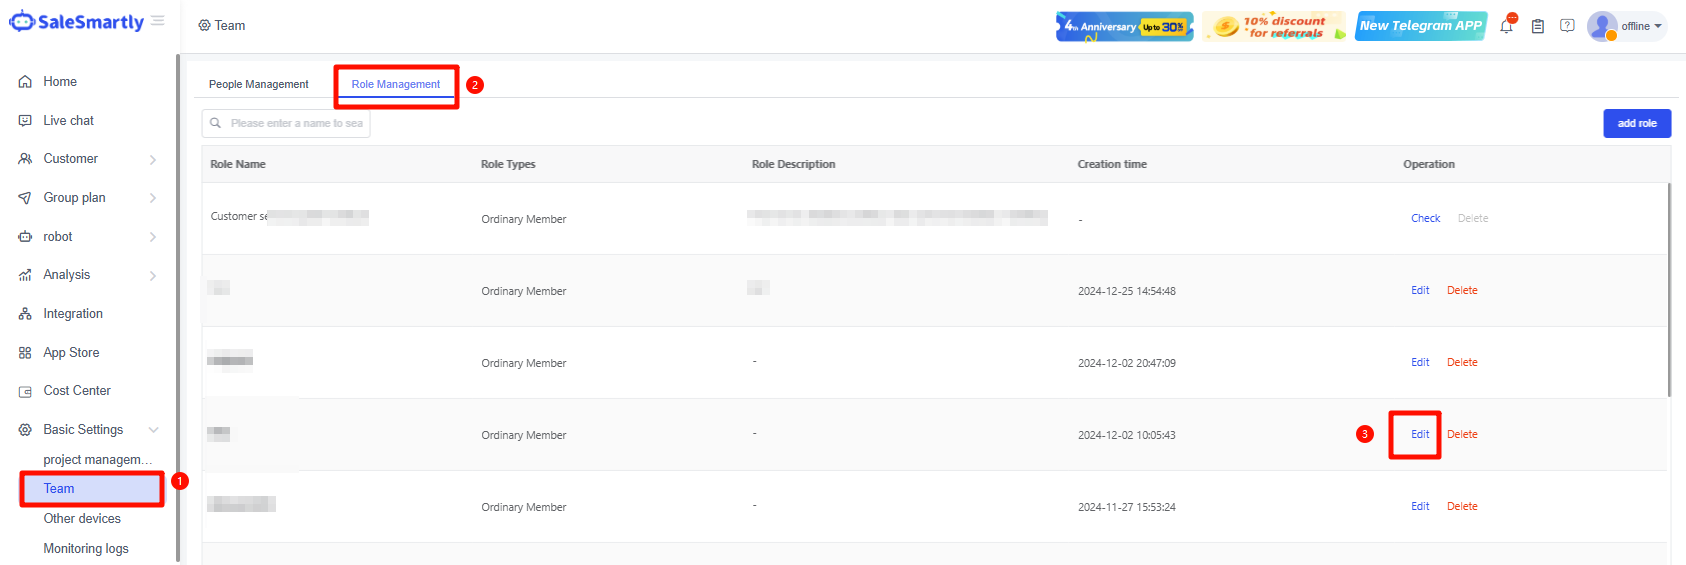Delete the role created 2024-12-25
This screenshot has height=565, width=1686.
coord(1462,290)
